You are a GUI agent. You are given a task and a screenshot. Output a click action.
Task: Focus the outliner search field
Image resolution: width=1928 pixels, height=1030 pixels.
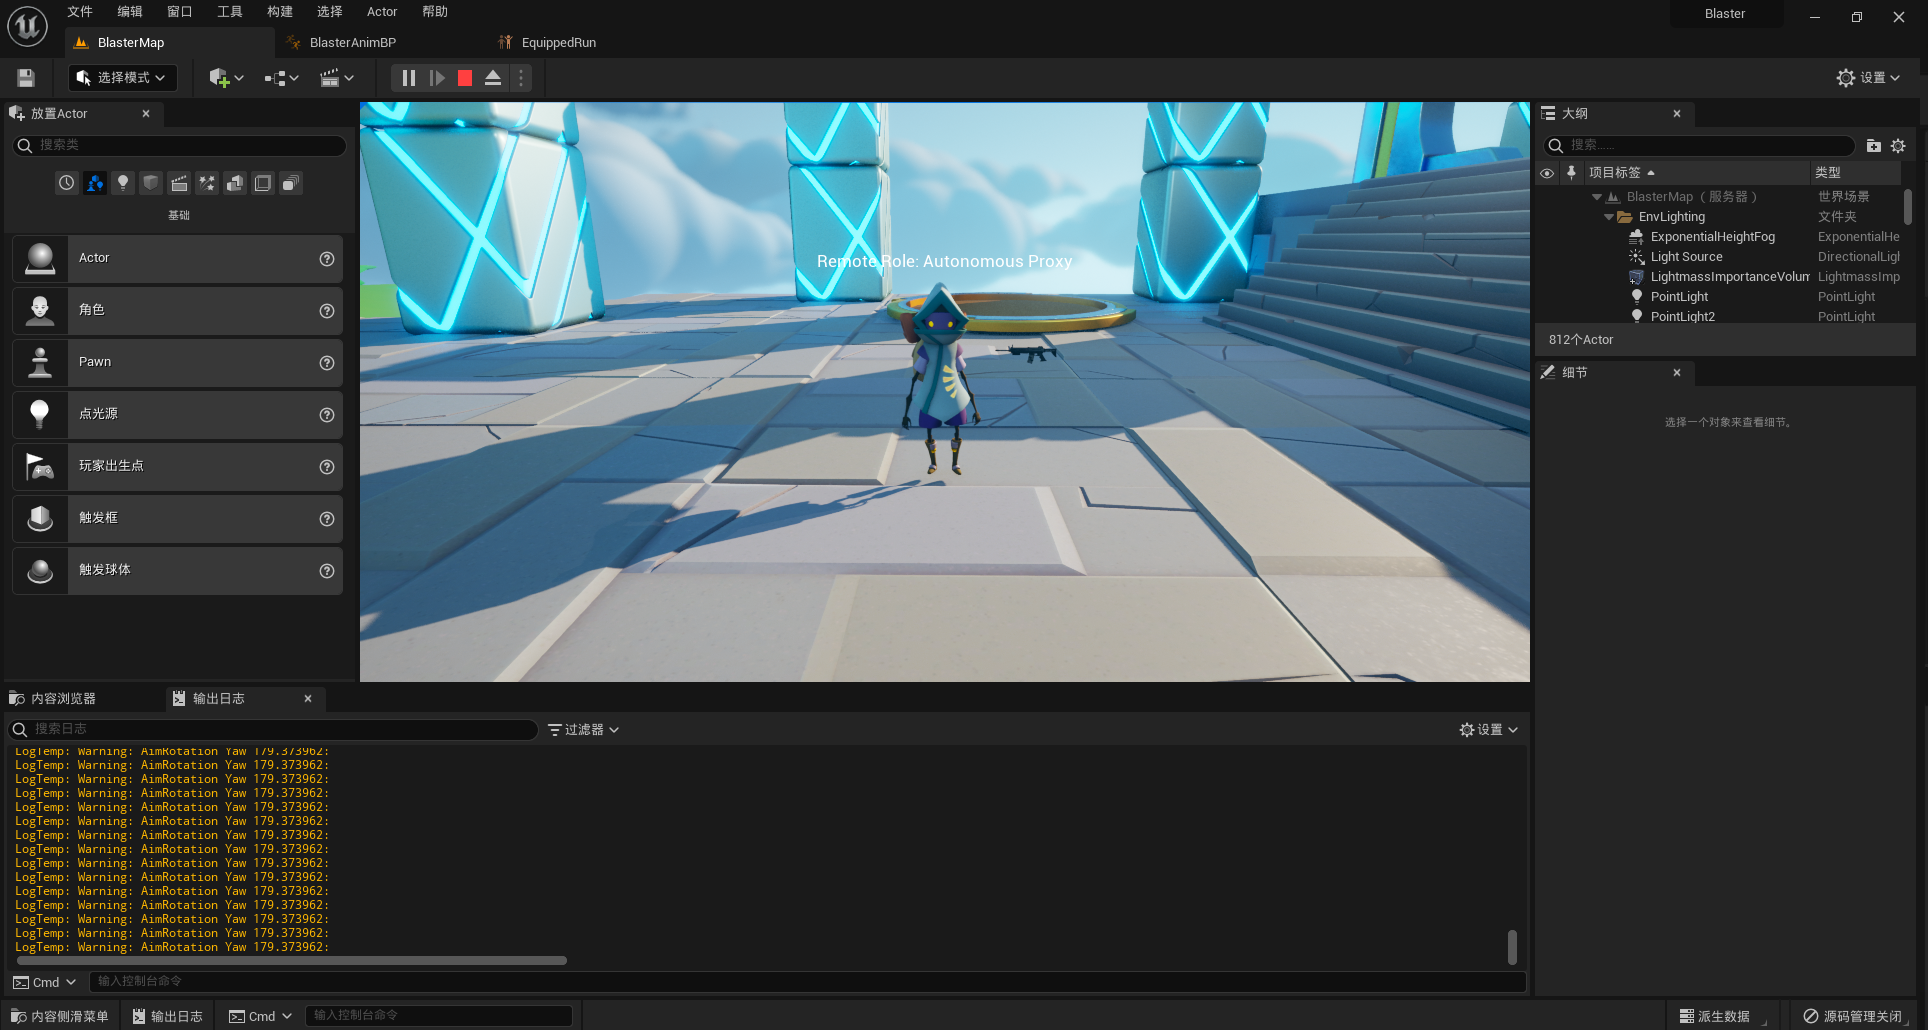pyautogui.click(x=1700, y=146)
